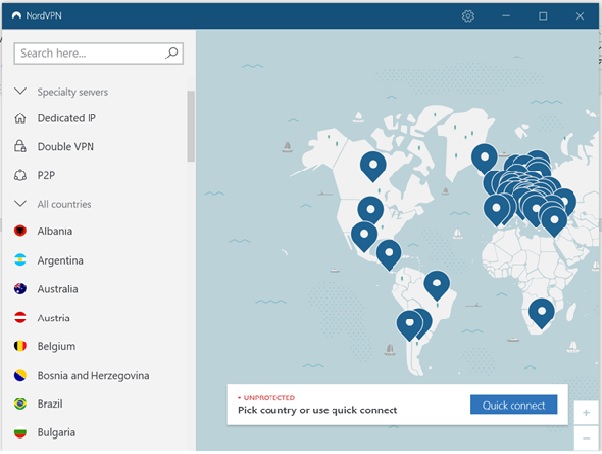Click the Mexico map pin
The height and width of the screenshot is (454, 602).
(x=364, y=236)
